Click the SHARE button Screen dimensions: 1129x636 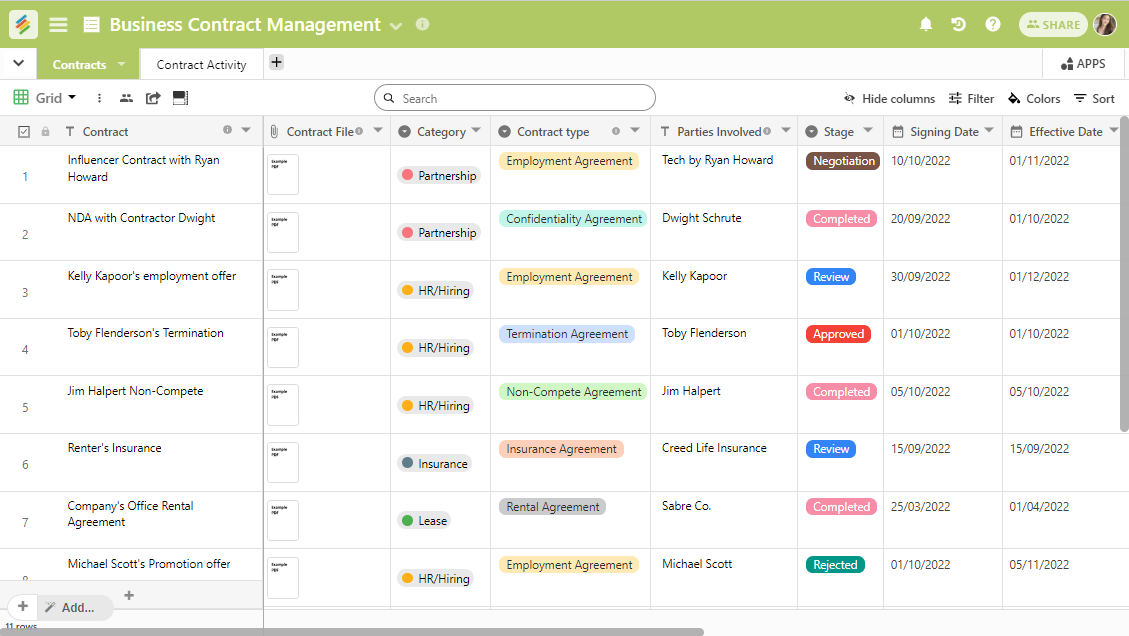(x=1052, y=24)
